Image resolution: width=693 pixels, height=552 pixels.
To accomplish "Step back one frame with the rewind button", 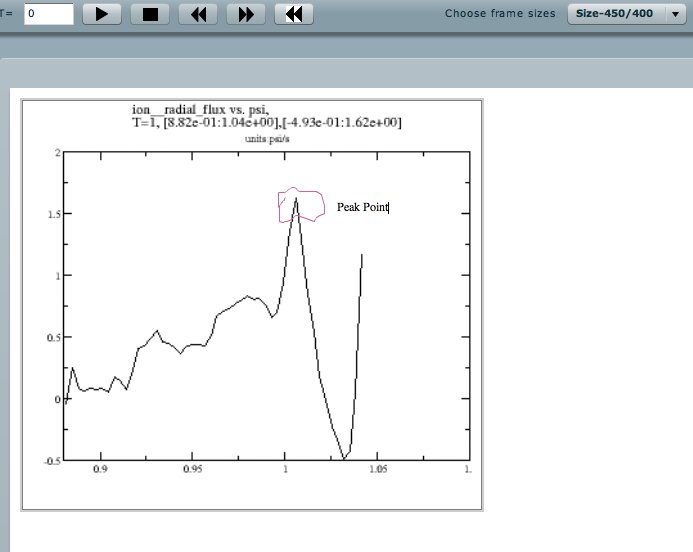I will point(198,14).
